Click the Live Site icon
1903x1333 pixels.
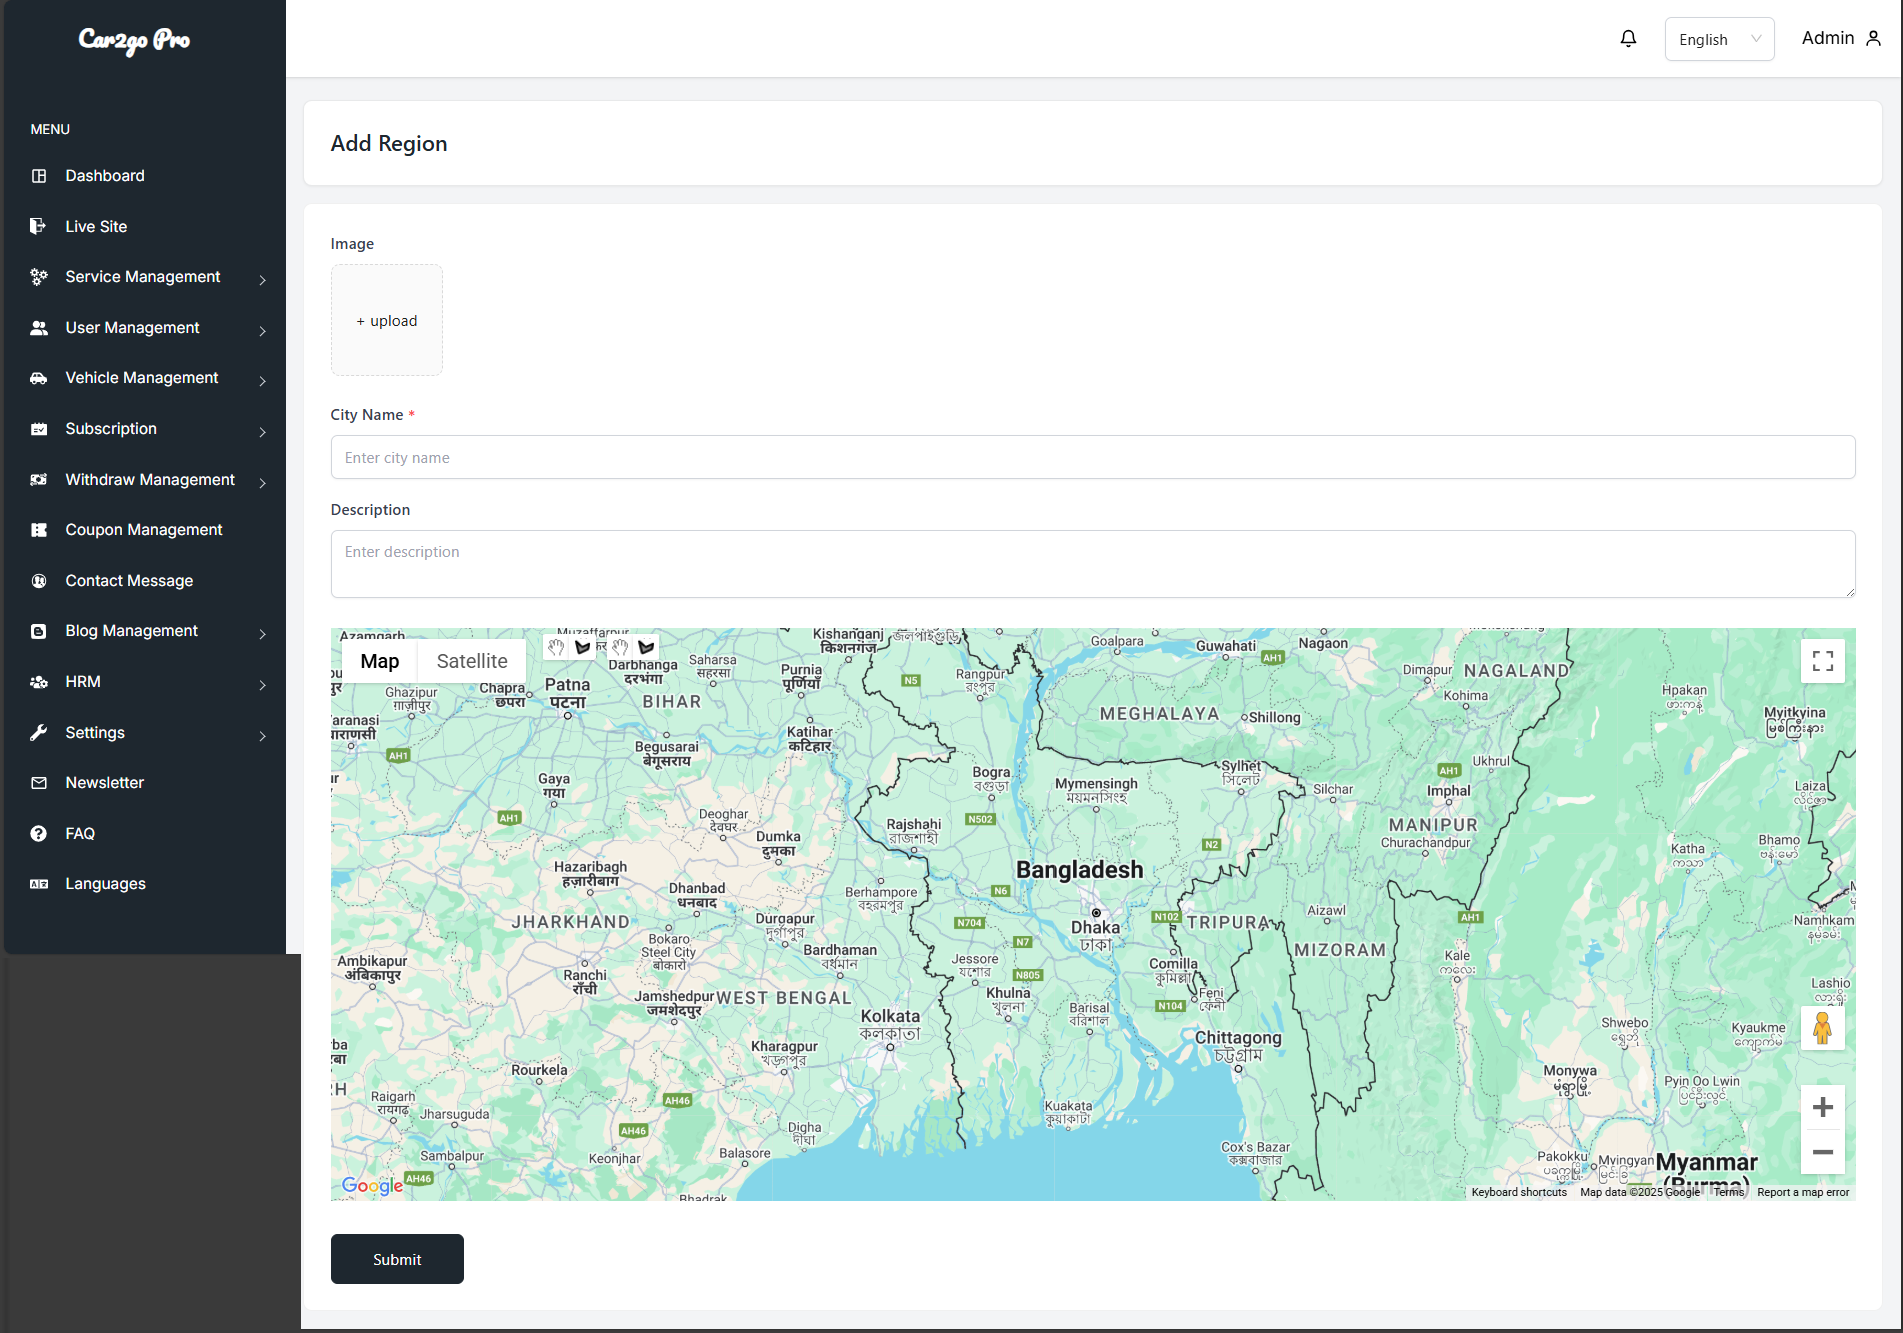tap(39, 226)
